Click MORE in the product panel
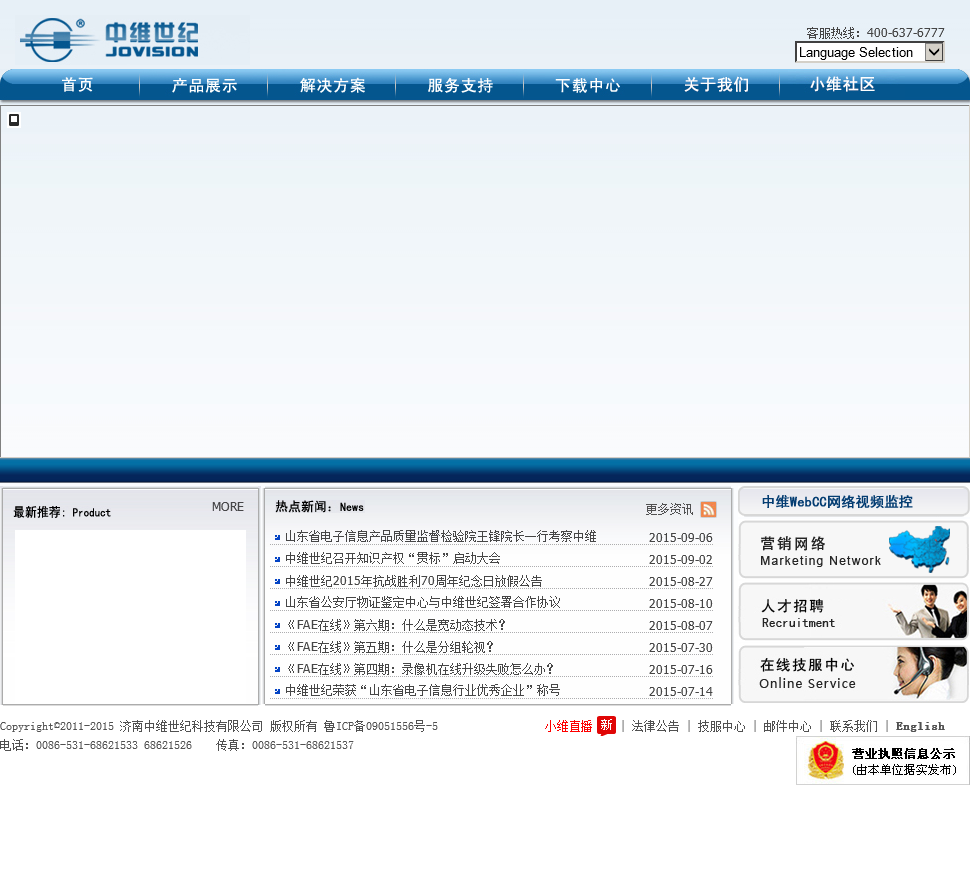970x882 pixels. tap(228, 507)
